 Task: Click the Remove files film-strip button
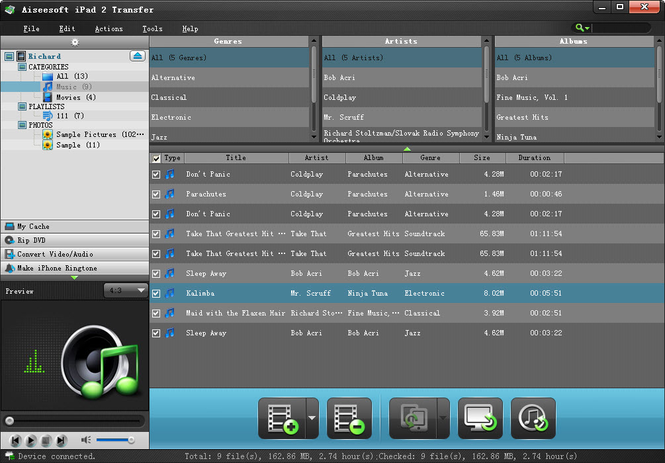point(349,418)
